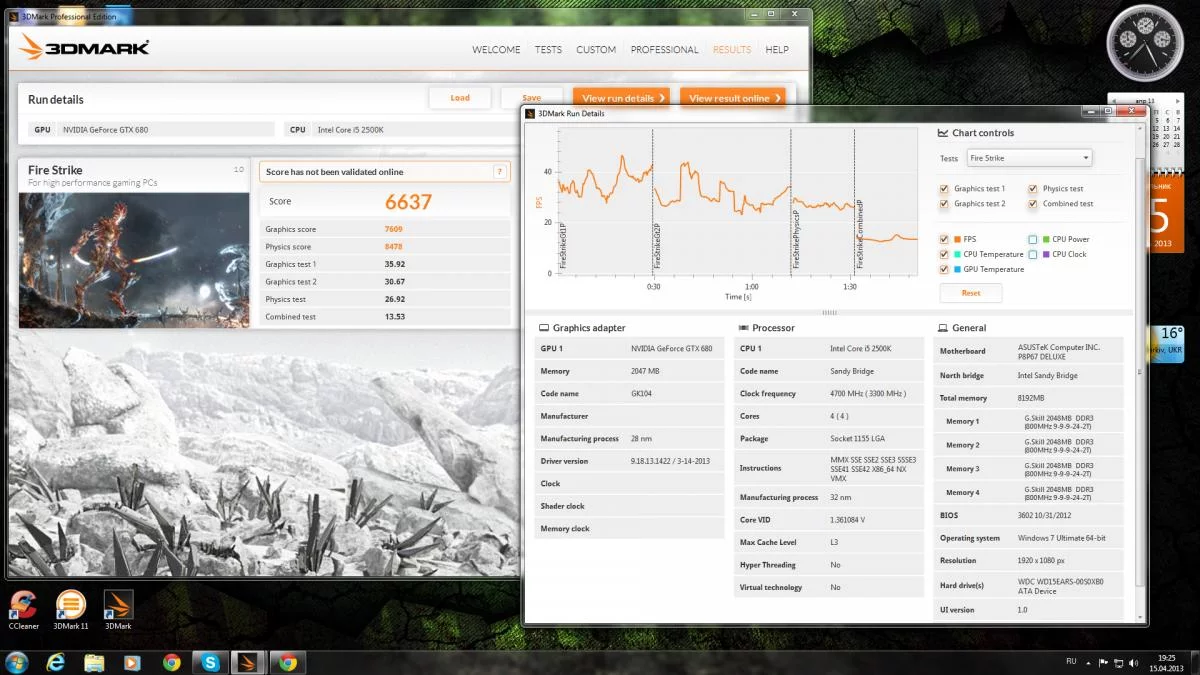Open the 3DMark 11 desktop shortcut

tap(71, 609)
